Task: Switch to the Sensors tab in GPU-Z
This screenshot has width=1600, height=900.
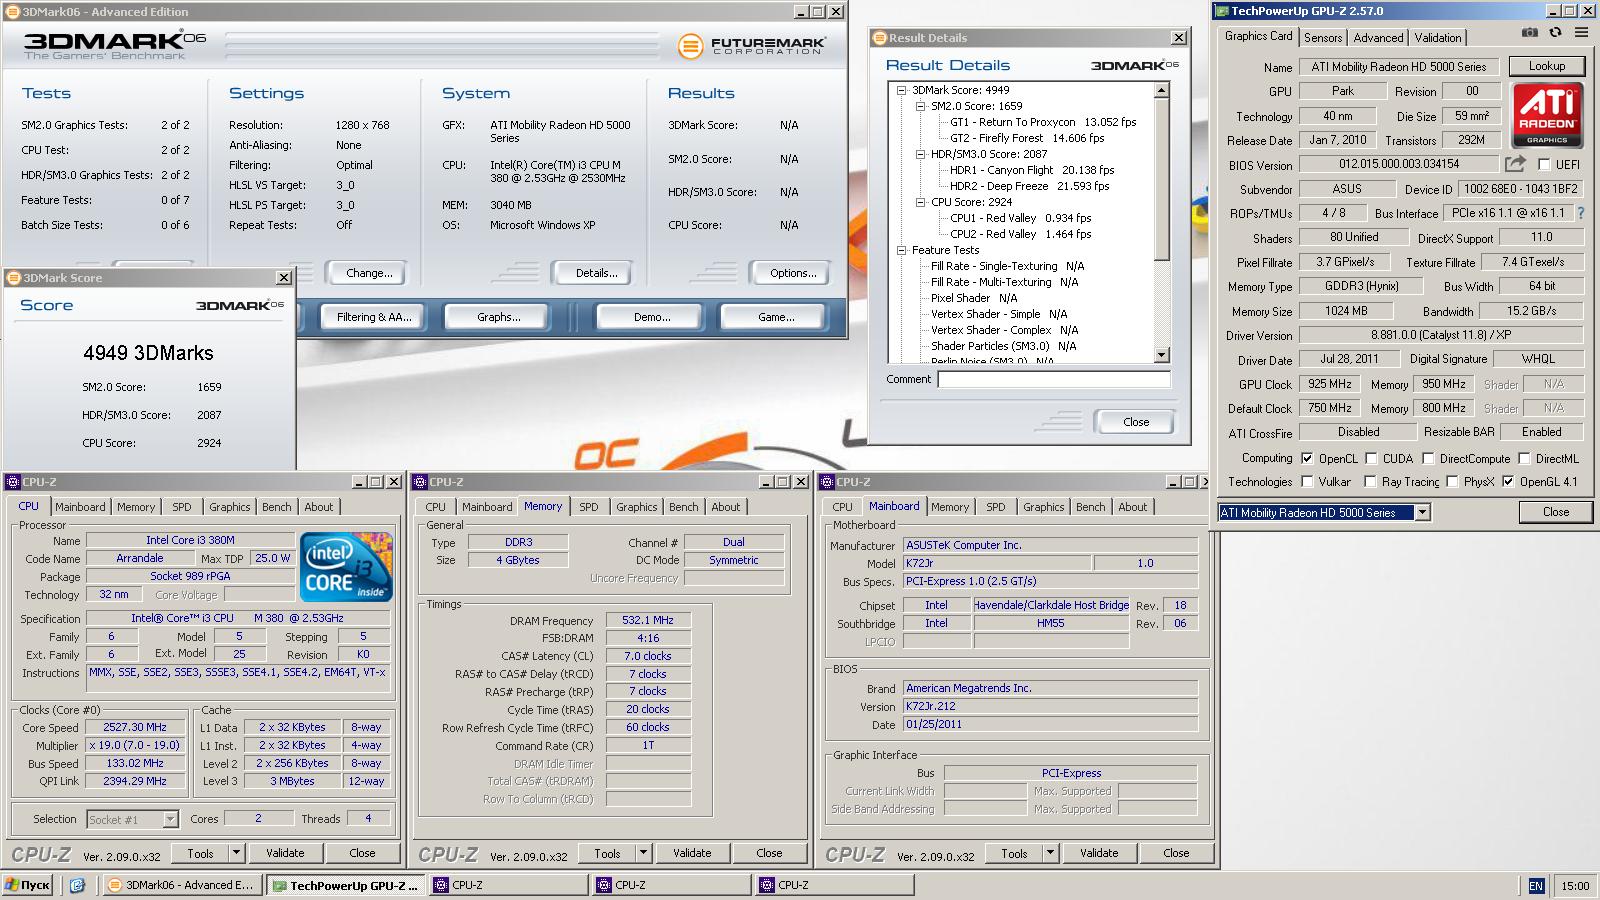Action: click(x=1323, y=38)
